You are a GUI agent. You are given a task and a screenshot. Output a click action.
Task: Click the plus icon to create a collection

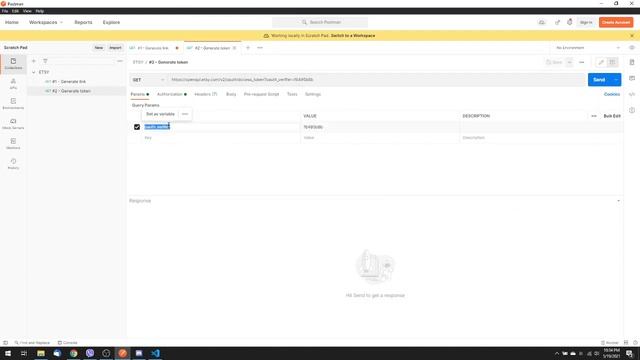34,61
